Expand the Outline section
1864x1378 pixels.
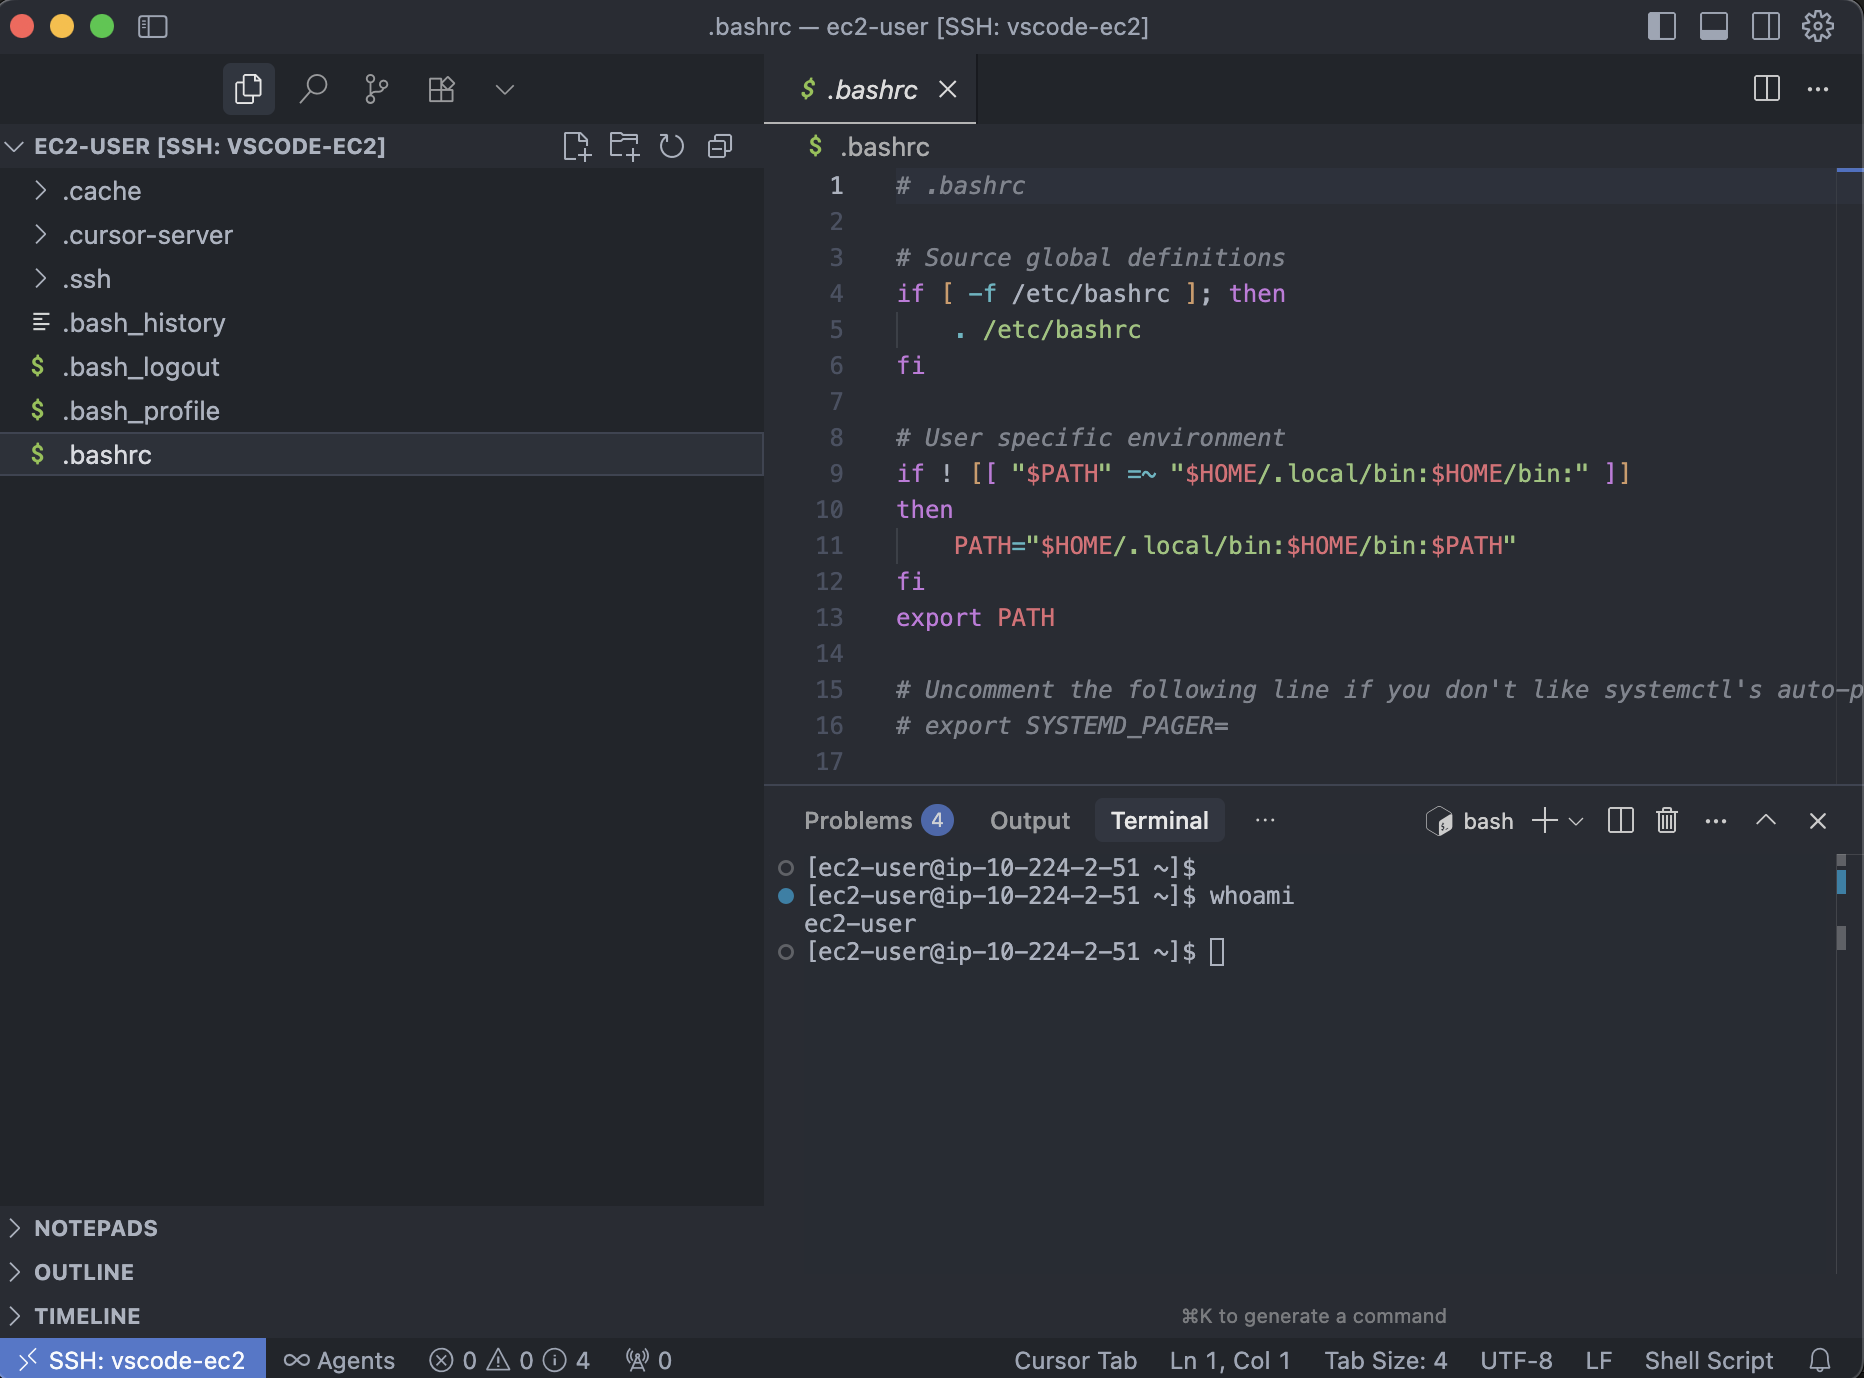[382, 1272]
